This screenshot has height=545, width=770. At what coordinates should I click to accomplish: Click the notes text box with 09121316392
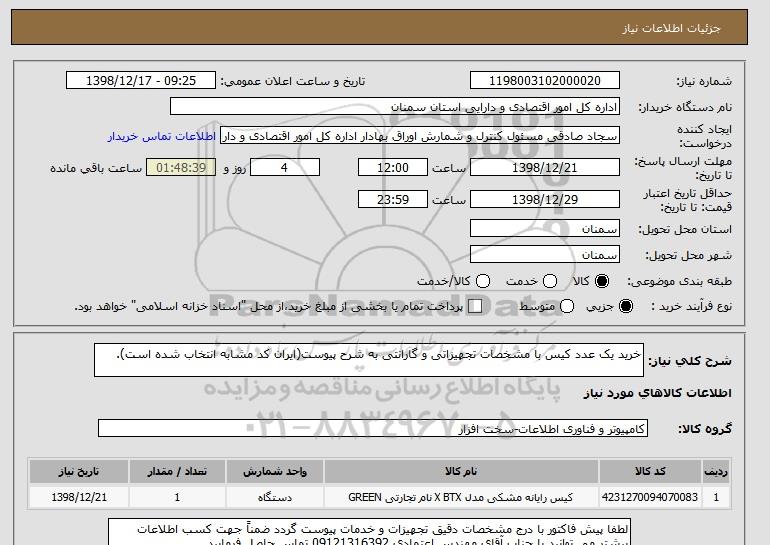point(369,532)
